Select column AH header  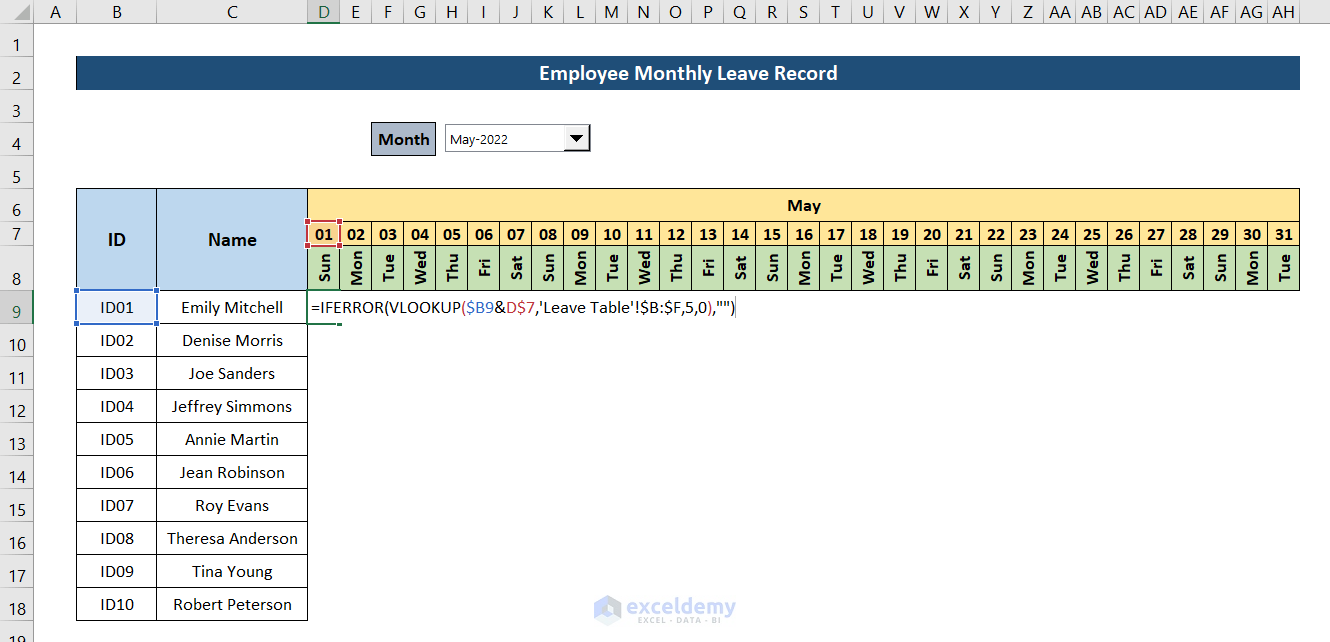pyautogui.click(x=1284, y=12)
